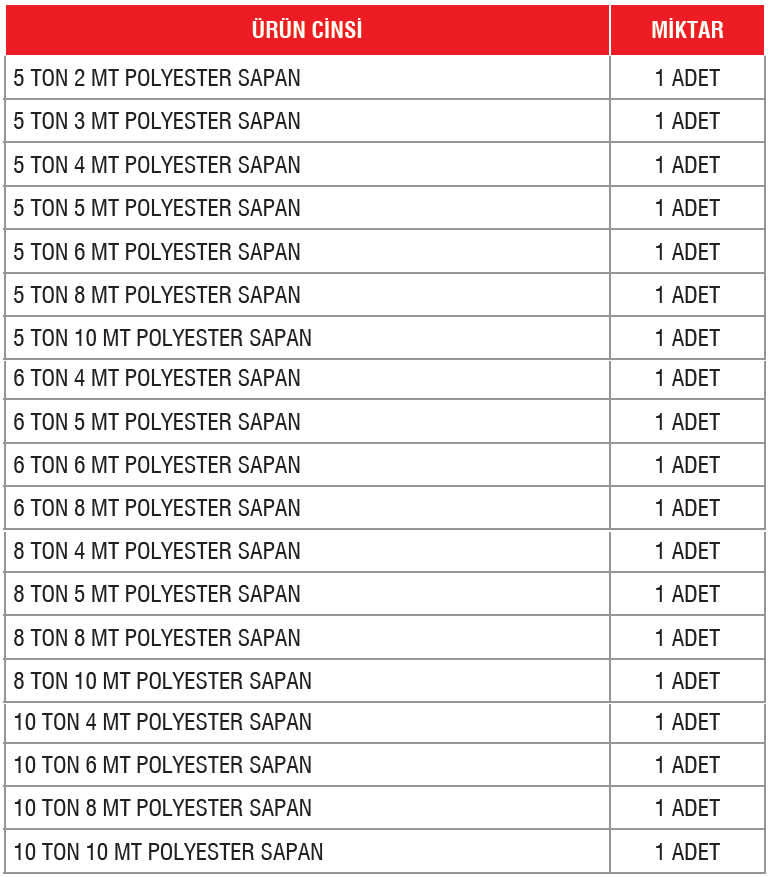
Task: Click the 6 TON 4 MT POLYESTER SAPAN cell
Action: 157,378
